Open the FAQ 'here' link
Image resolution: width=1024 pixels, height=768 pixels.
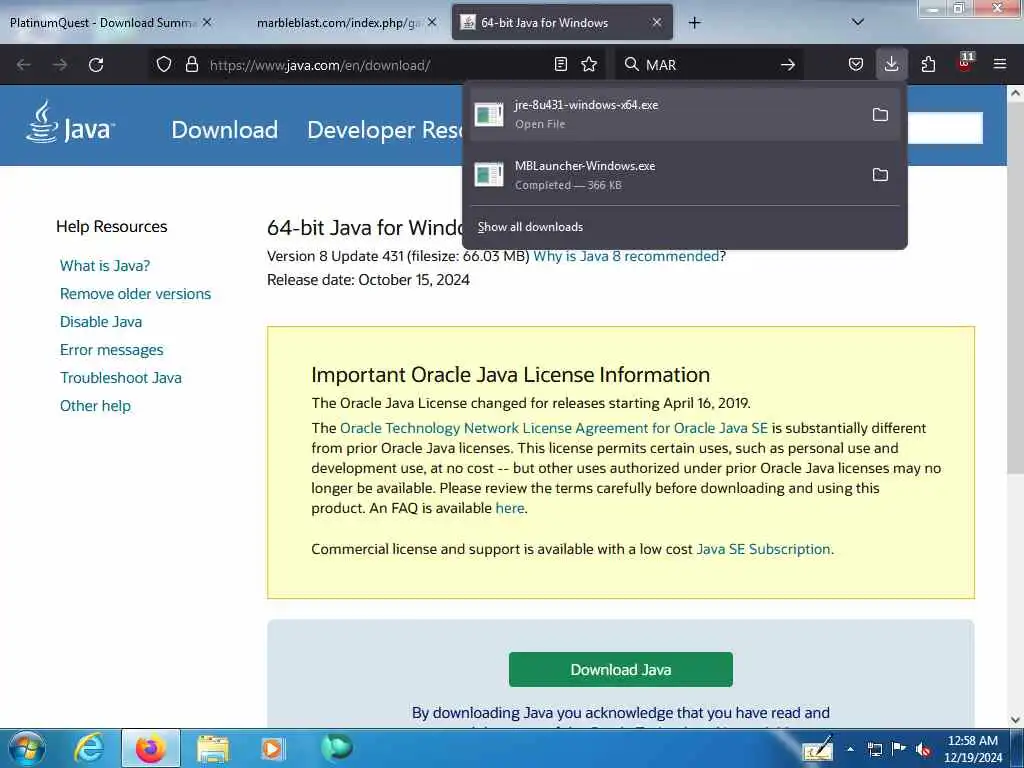pyautogui.click(x=509, y=508)
